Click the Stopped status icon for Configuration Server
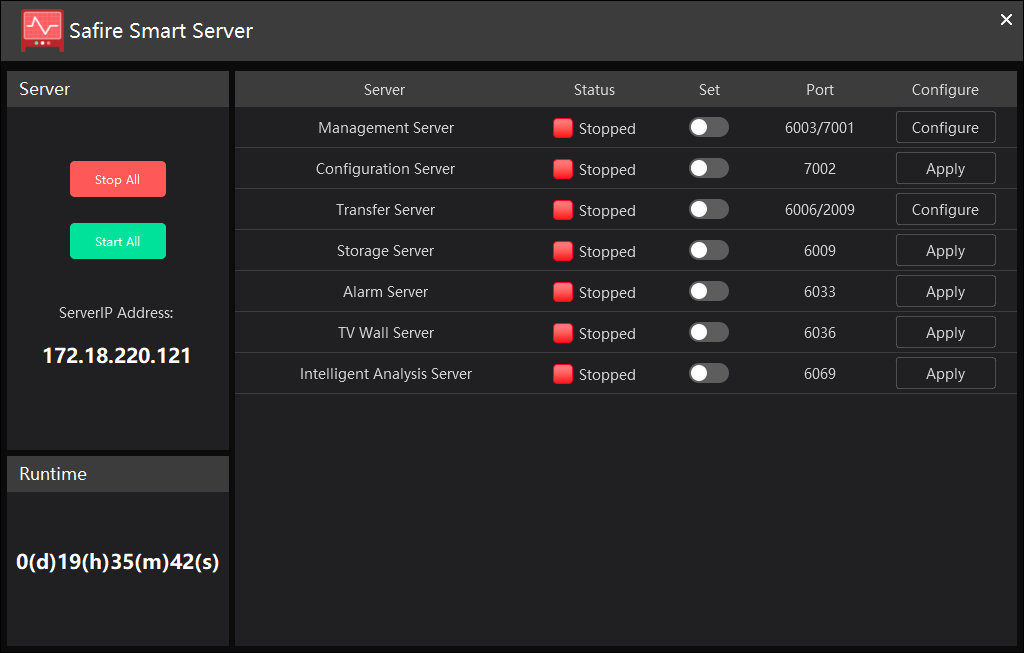 point(563,169)
